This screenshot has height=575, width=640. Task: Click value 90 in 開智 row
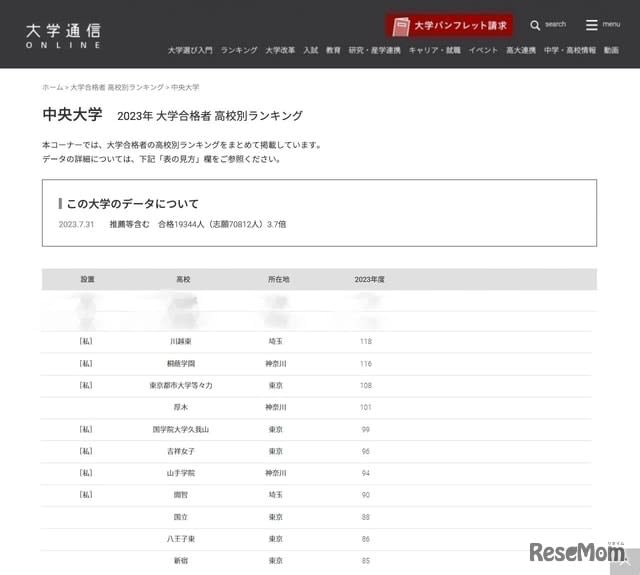point(366,495)
